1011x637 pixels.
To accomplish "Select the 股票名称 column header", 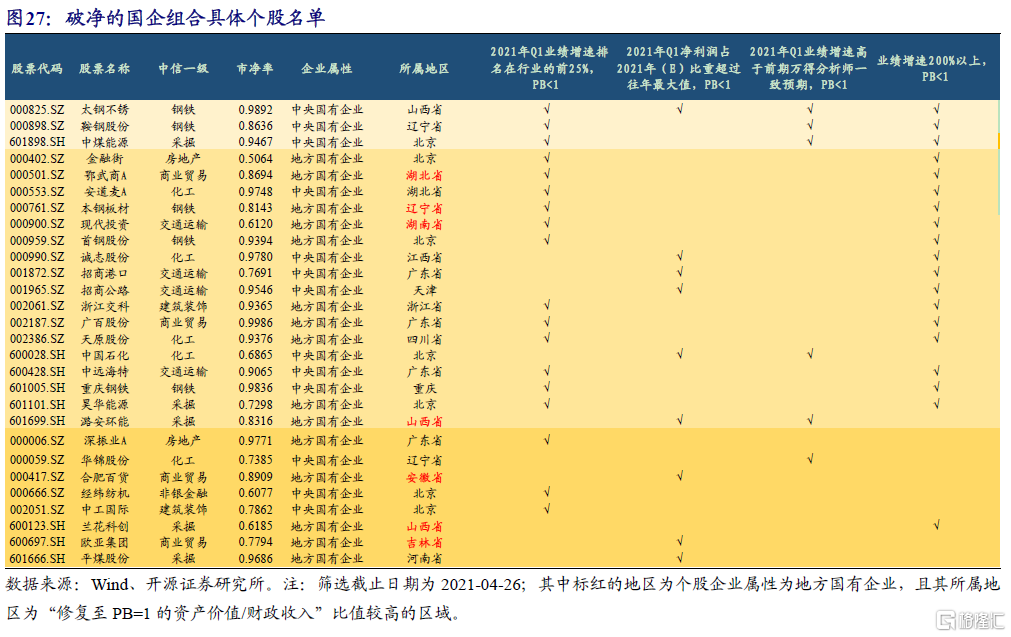I will [x=104, y=68].
